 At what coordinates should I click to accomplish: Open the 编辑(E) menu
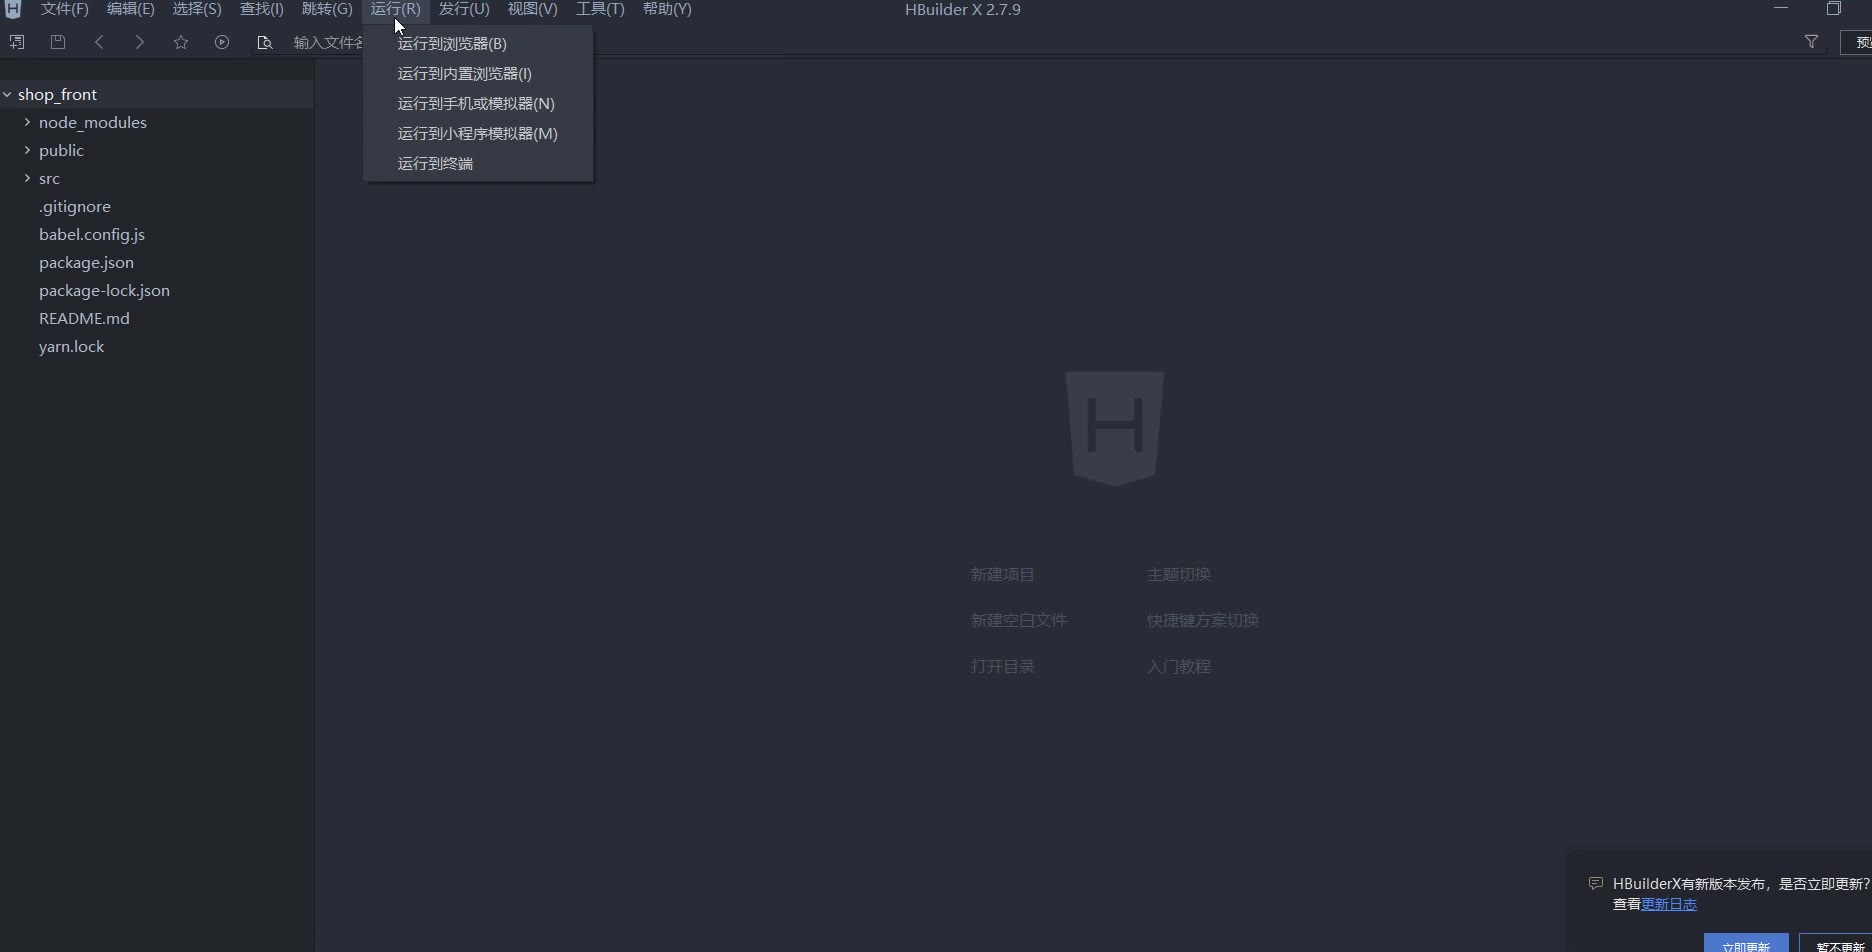(131, 9)
